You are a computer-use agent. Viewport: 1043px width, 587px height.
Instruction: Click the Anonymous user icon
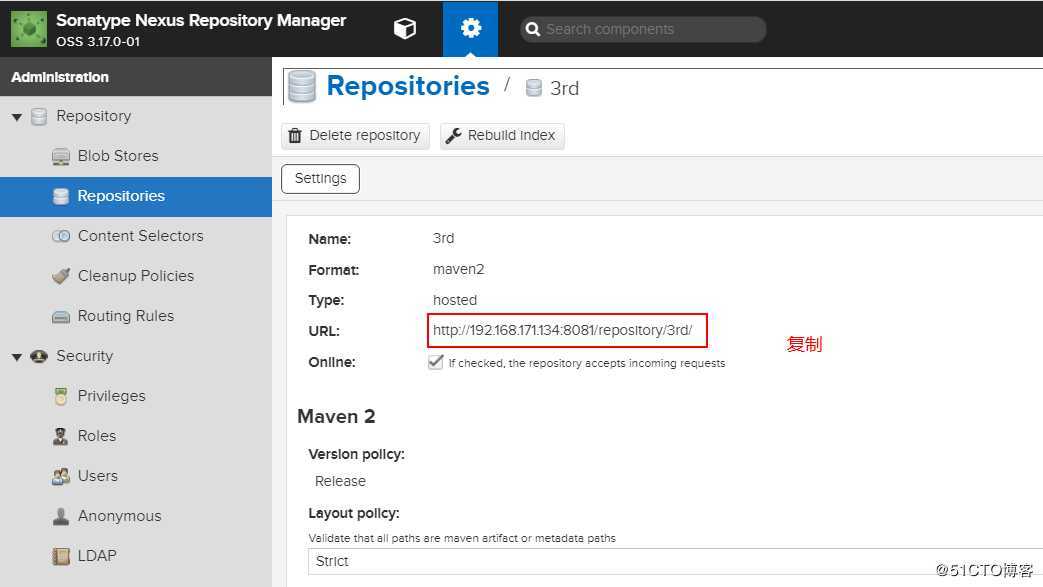pyautogui.click(x=61, y=516)
